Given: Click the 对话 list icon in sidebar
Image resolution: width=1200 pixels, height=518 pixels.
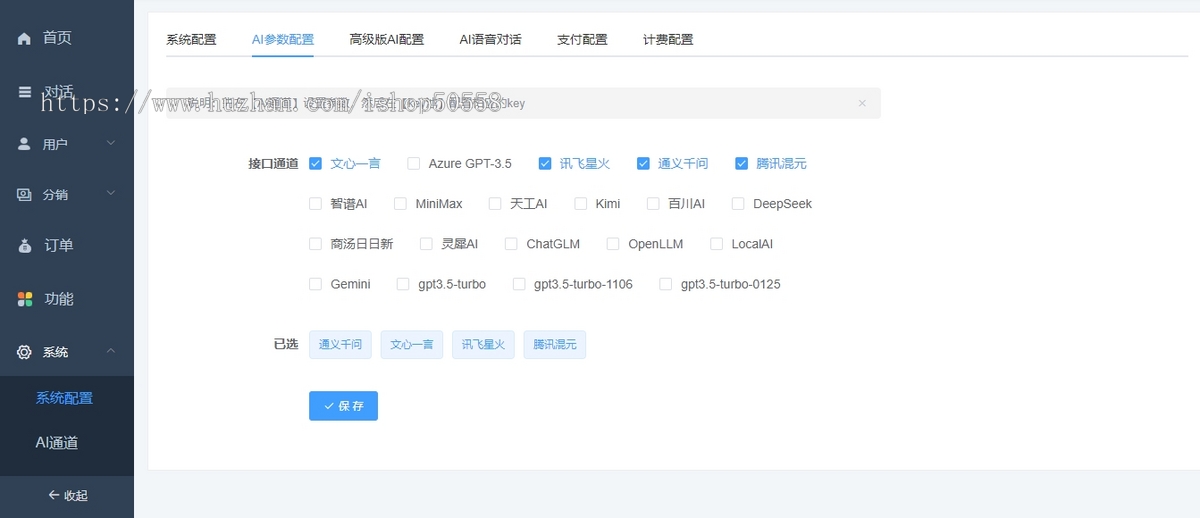Looking at the screenshot, I should point(24,91).
